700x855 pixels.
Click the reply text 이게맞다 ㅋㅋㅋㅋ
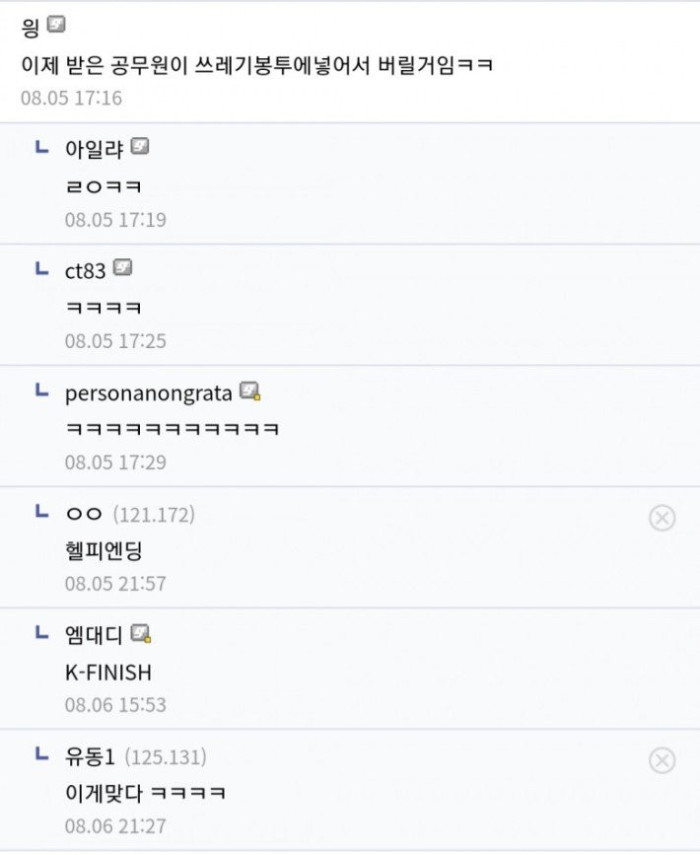click(x=145, y=793)
